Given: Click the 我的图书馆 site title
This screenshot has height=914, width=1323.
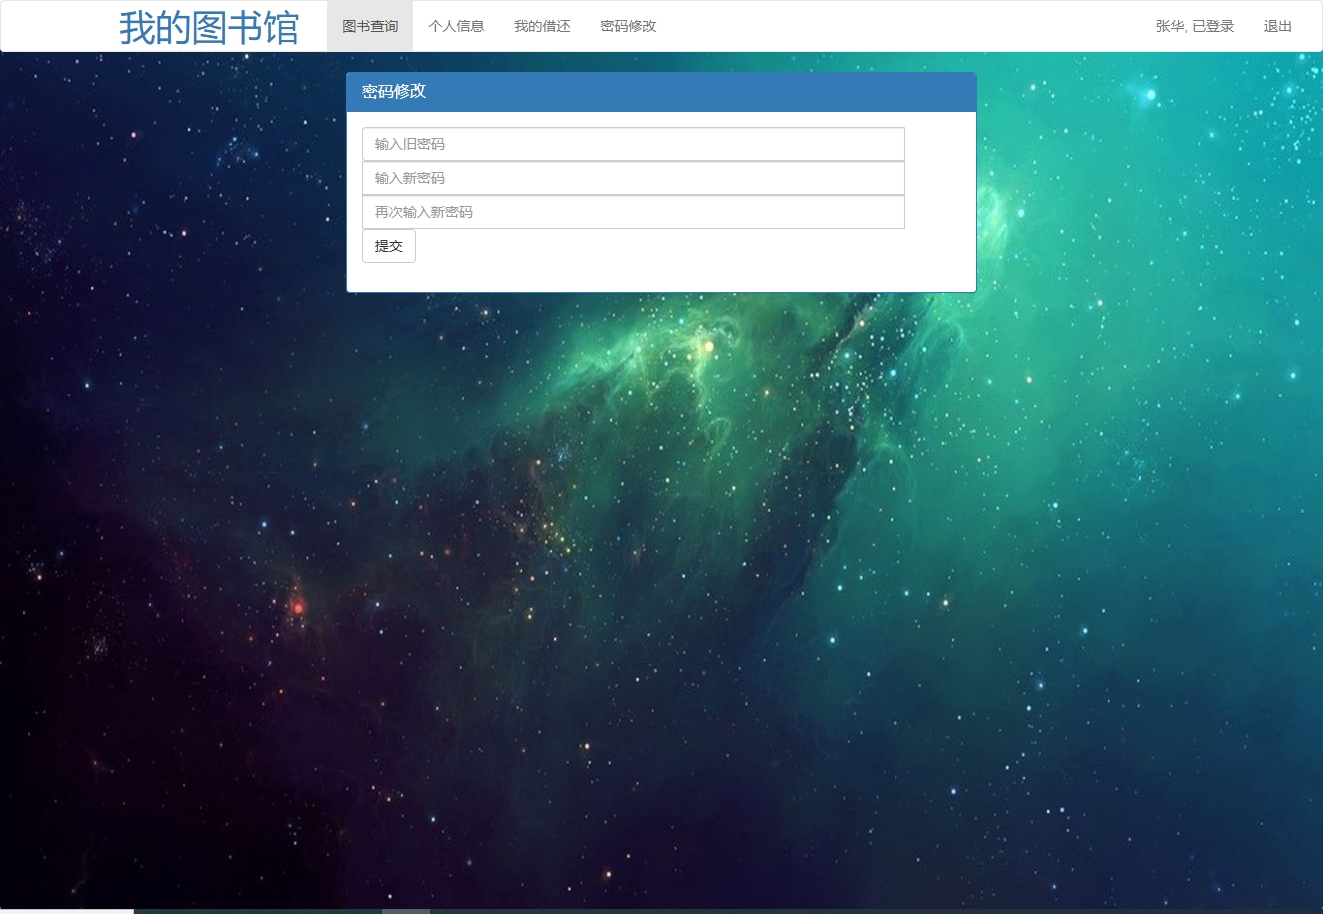Looking at the screenshot, I should click(x=209, y=27).
